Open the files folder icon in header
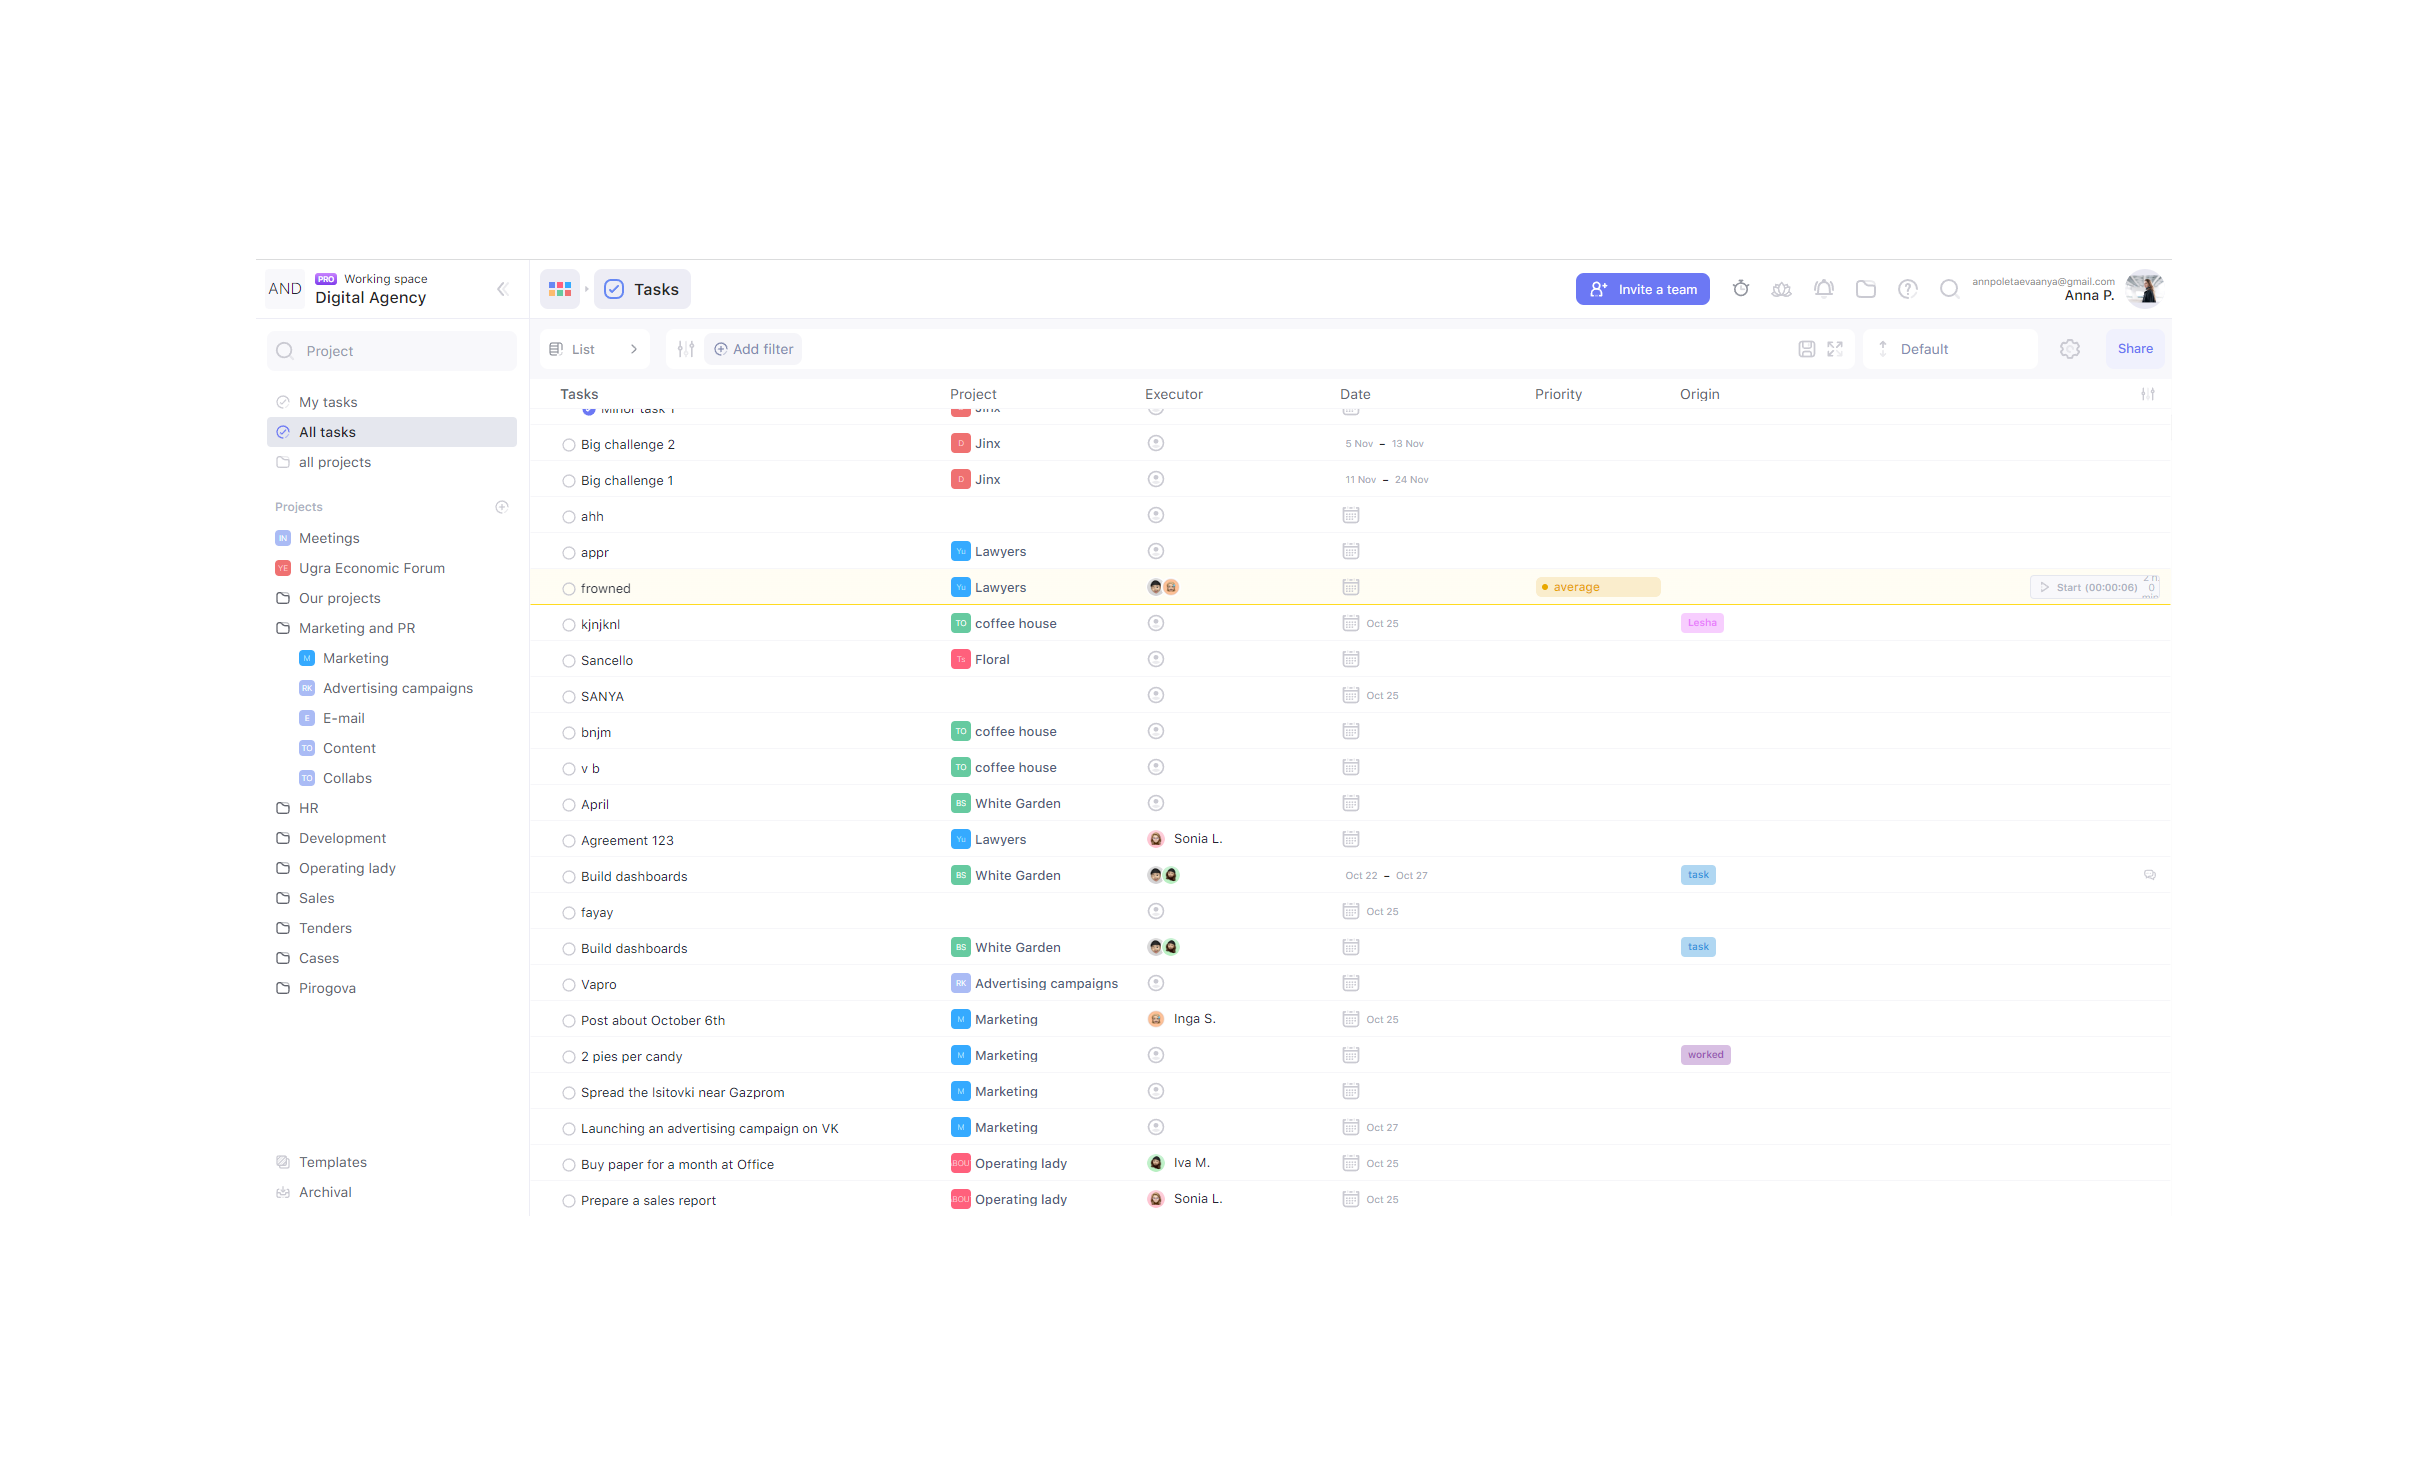Image resolution: width=2428 pixels, height=1472 pixels. tap(1865, 289)
